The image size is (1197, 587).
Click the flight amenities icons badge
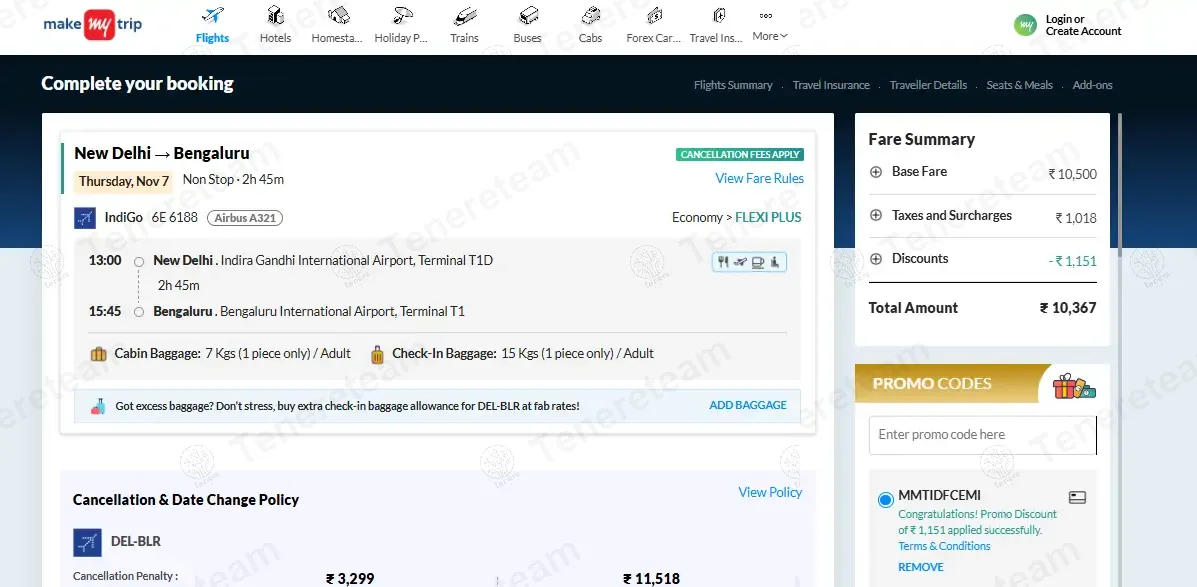749,262
